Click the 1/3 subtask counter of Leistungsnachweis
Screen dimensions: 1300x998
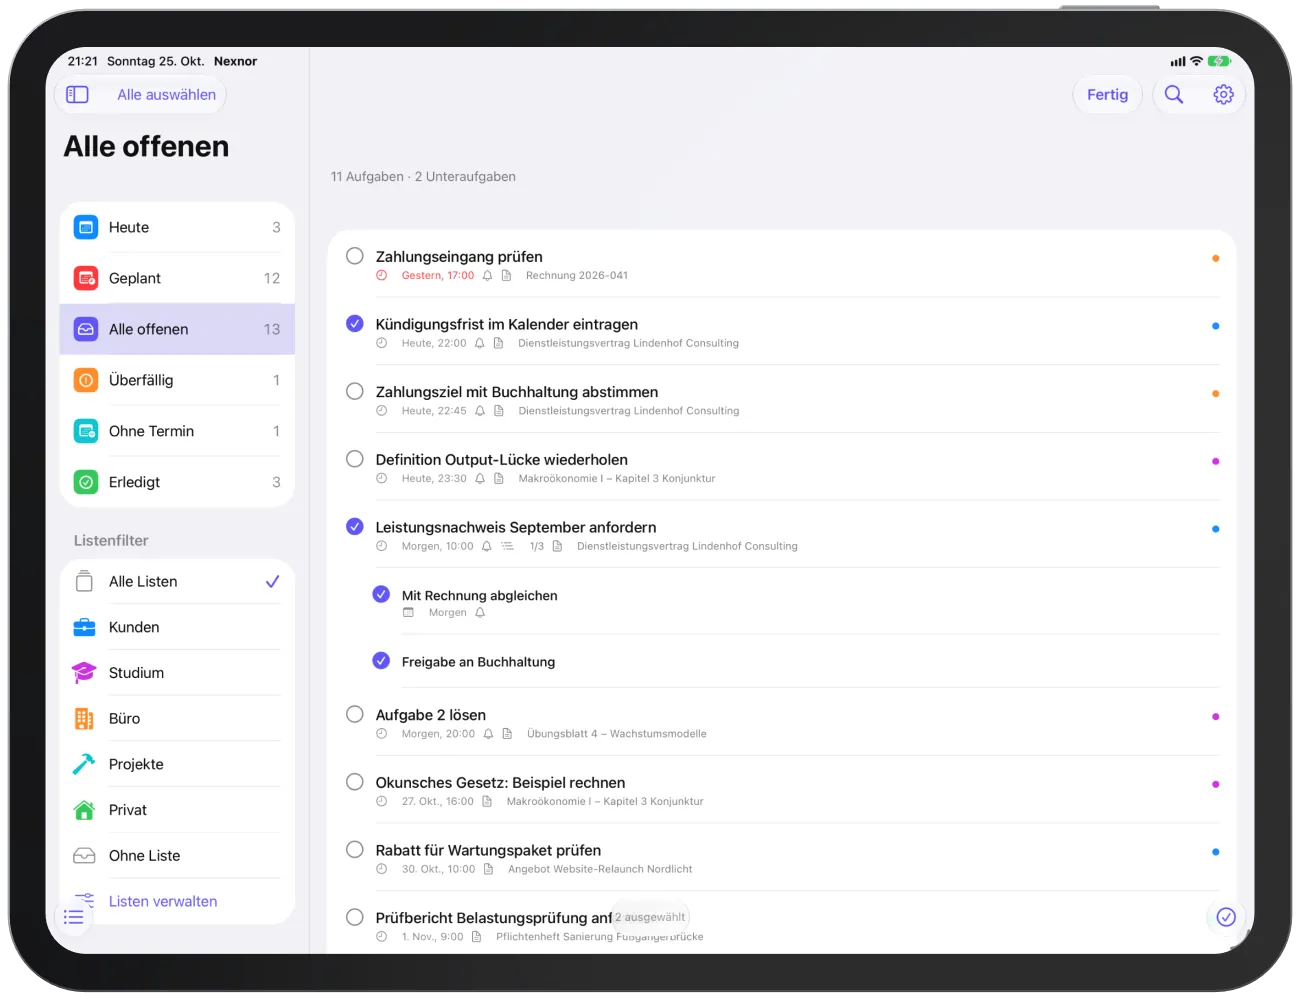coord(536,547)
